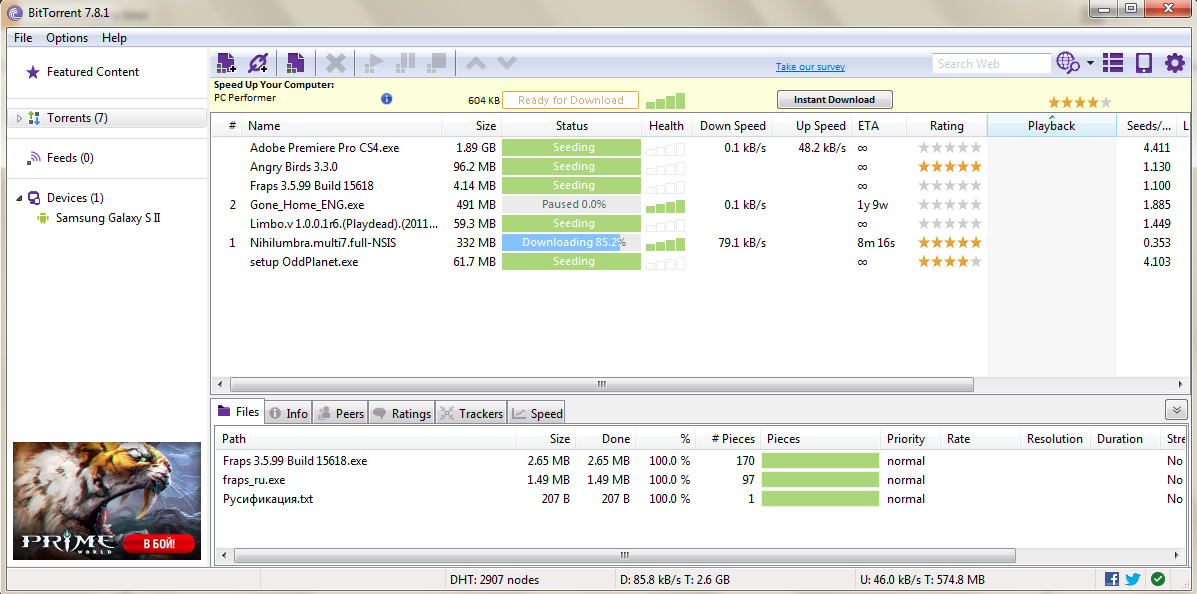Click the BitTorrent logo in title bar

coord(15,11)
